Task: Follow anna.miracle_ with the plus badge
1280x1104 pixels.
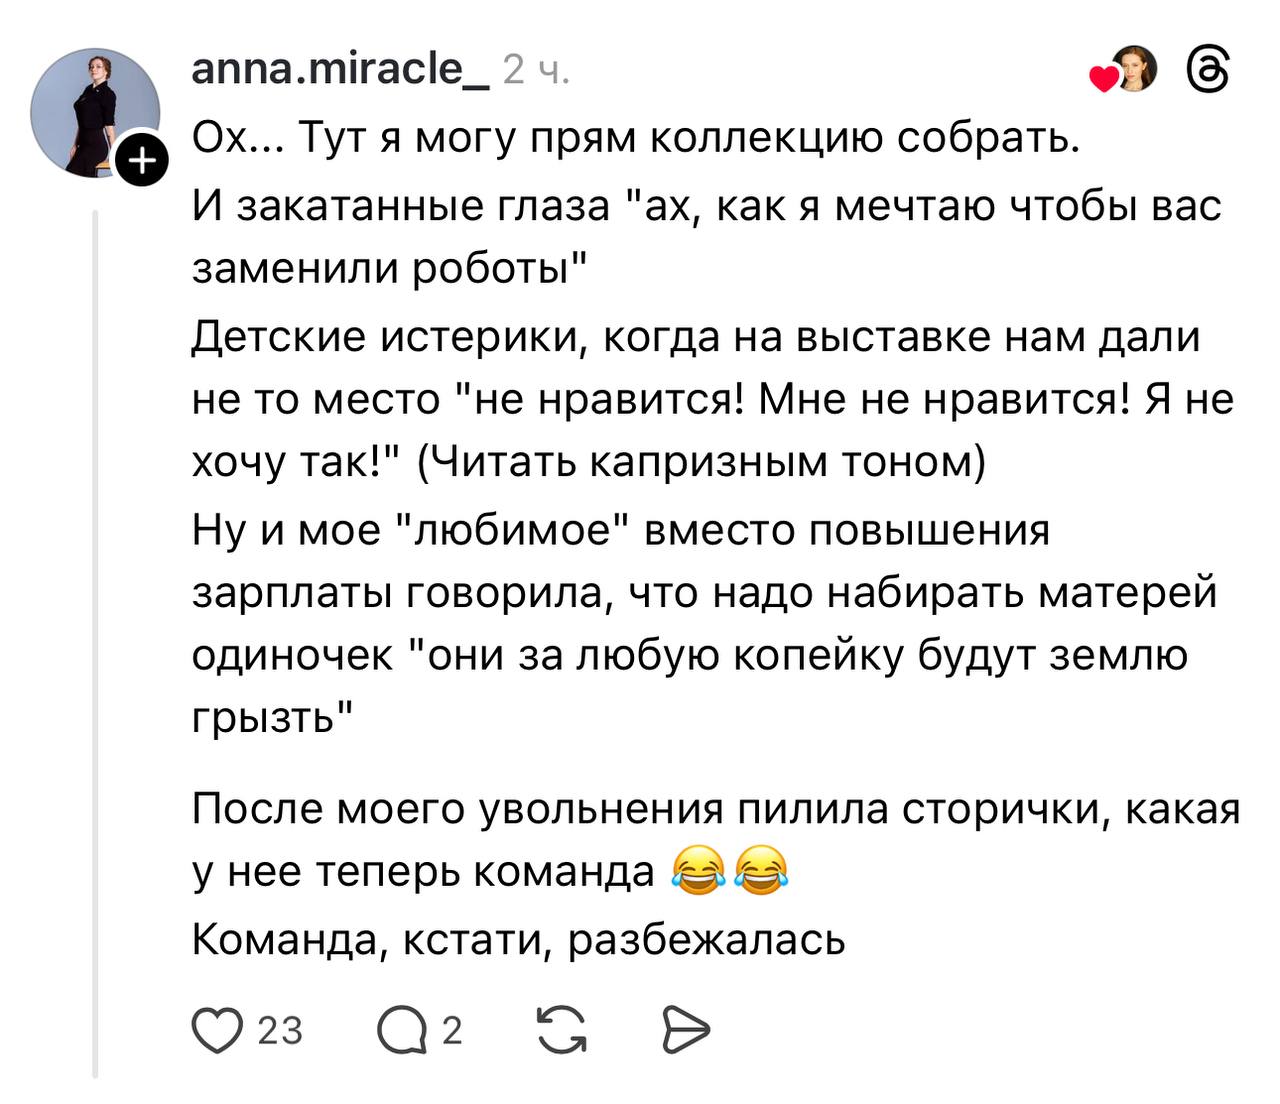Action: click(x=143, y=161)
